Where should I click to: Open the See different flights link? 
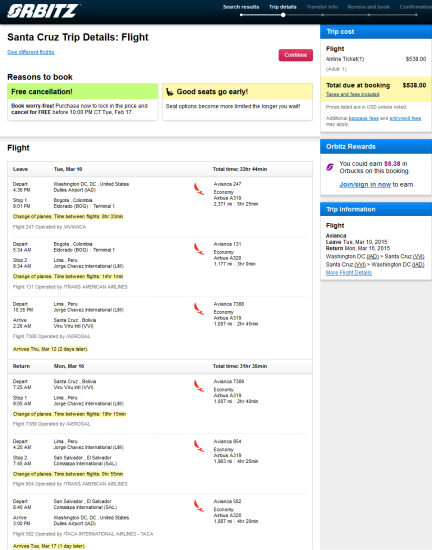pyautogui.click(x=31, y=52)
